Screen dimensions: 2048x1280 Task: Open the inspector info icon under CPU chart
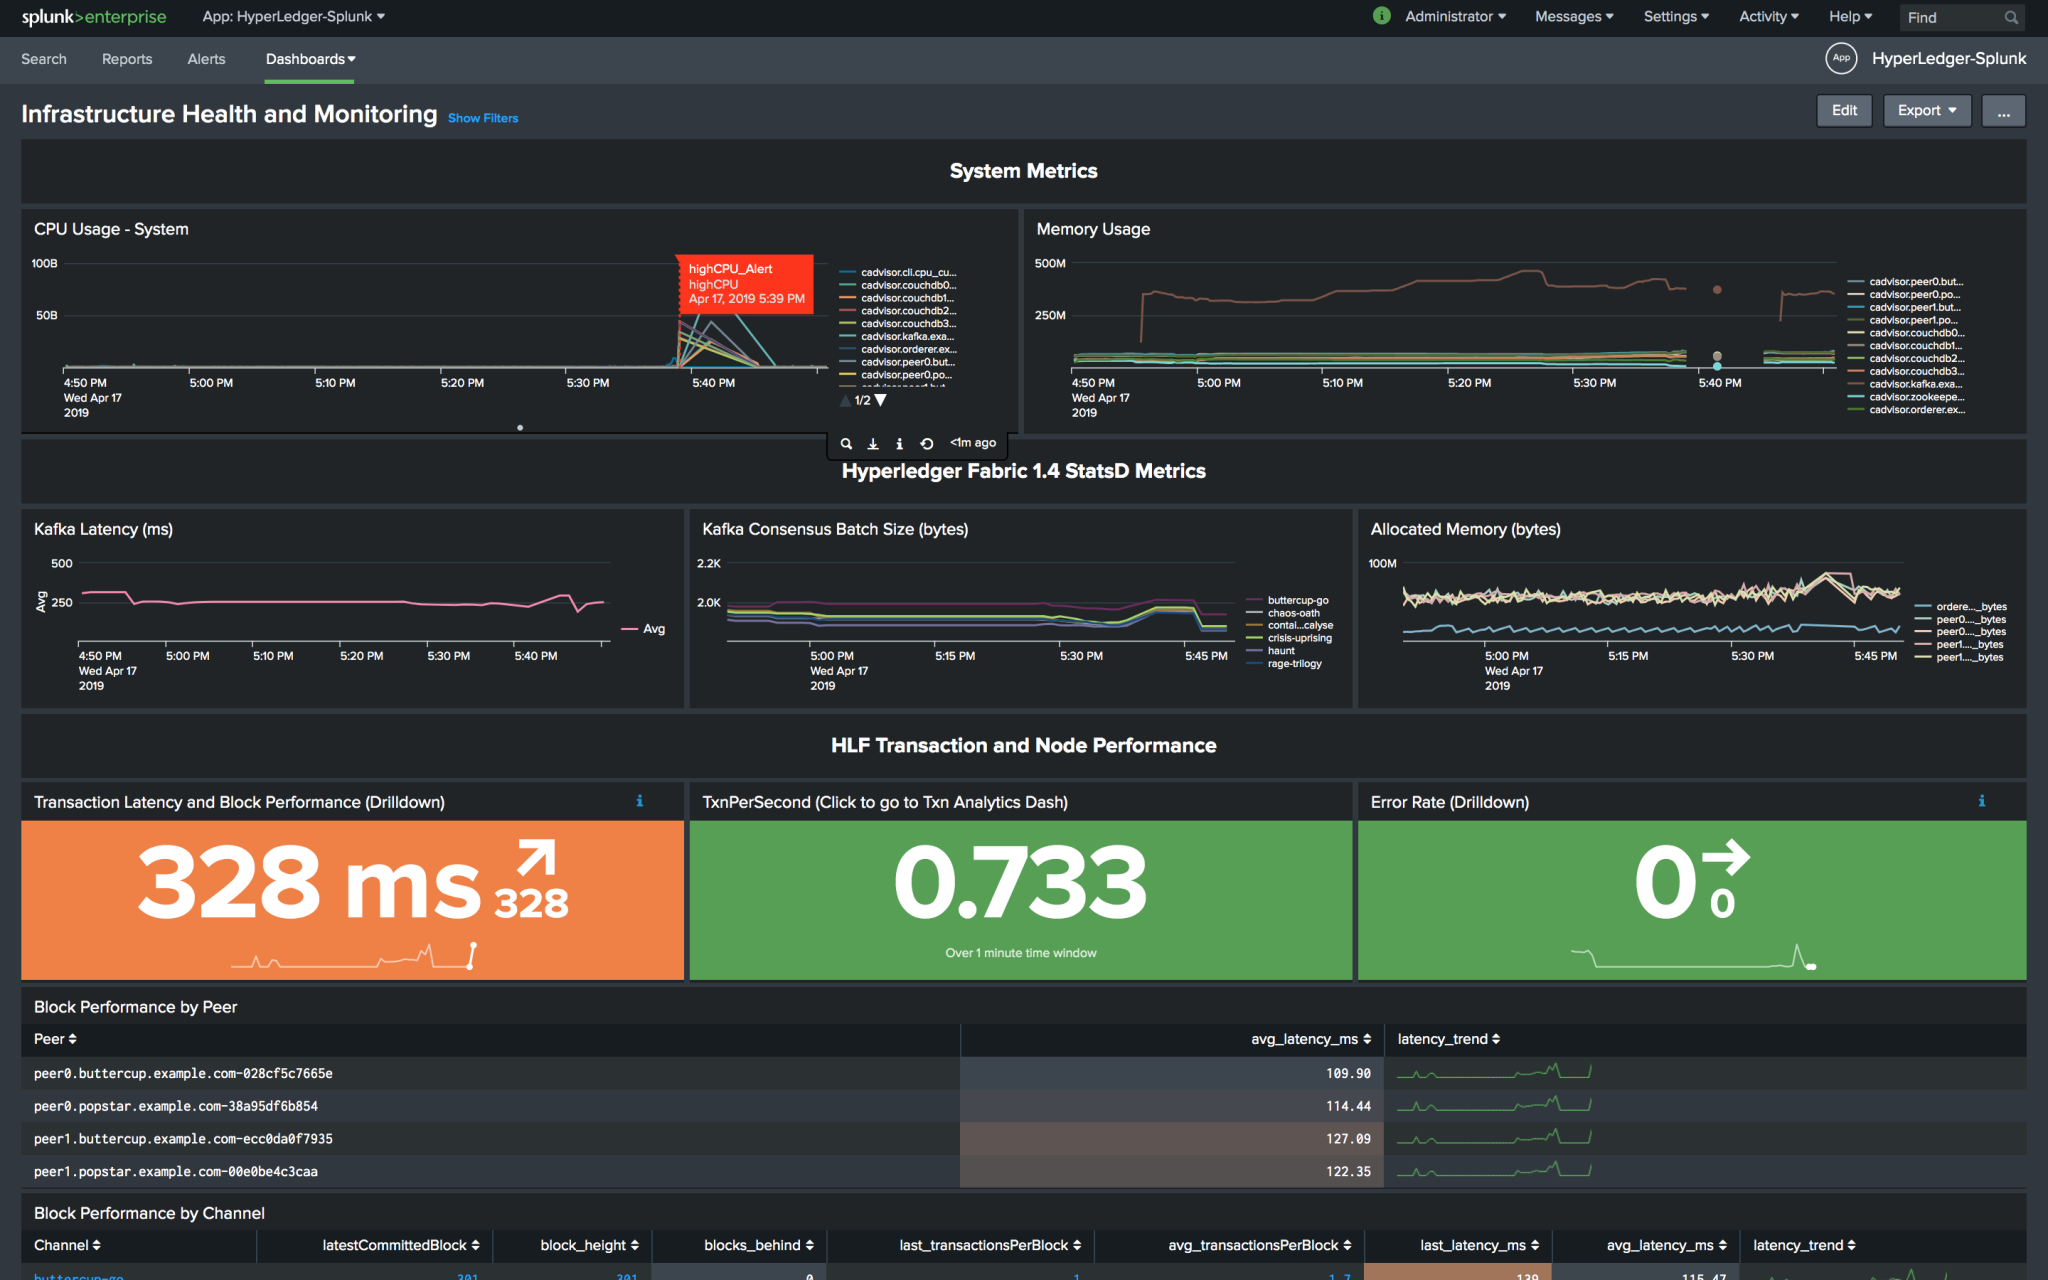click(899, 443)
